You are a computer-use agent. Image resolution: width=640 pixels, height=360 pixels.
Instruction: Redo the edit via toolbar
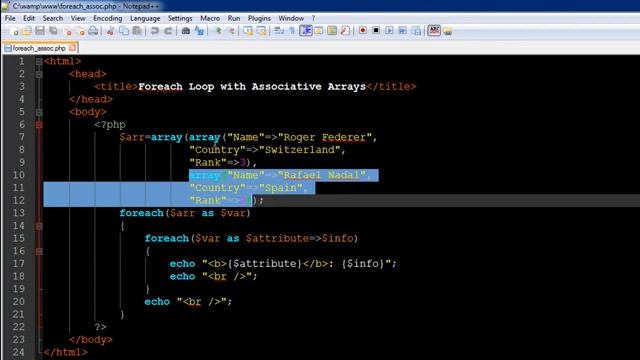point(168,31)
